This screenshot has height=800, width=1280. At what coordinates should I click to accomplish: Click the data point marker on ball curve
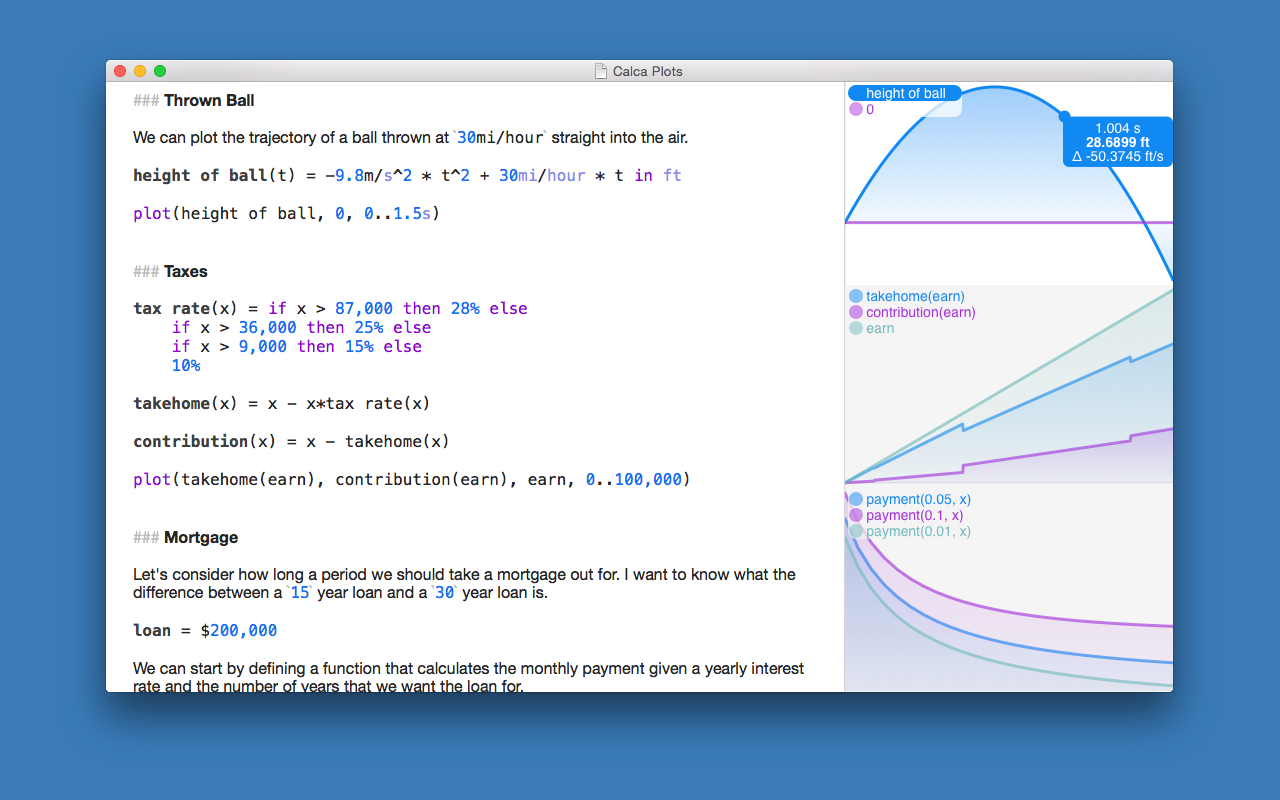pyautogui.click(x=1064, y=116)
